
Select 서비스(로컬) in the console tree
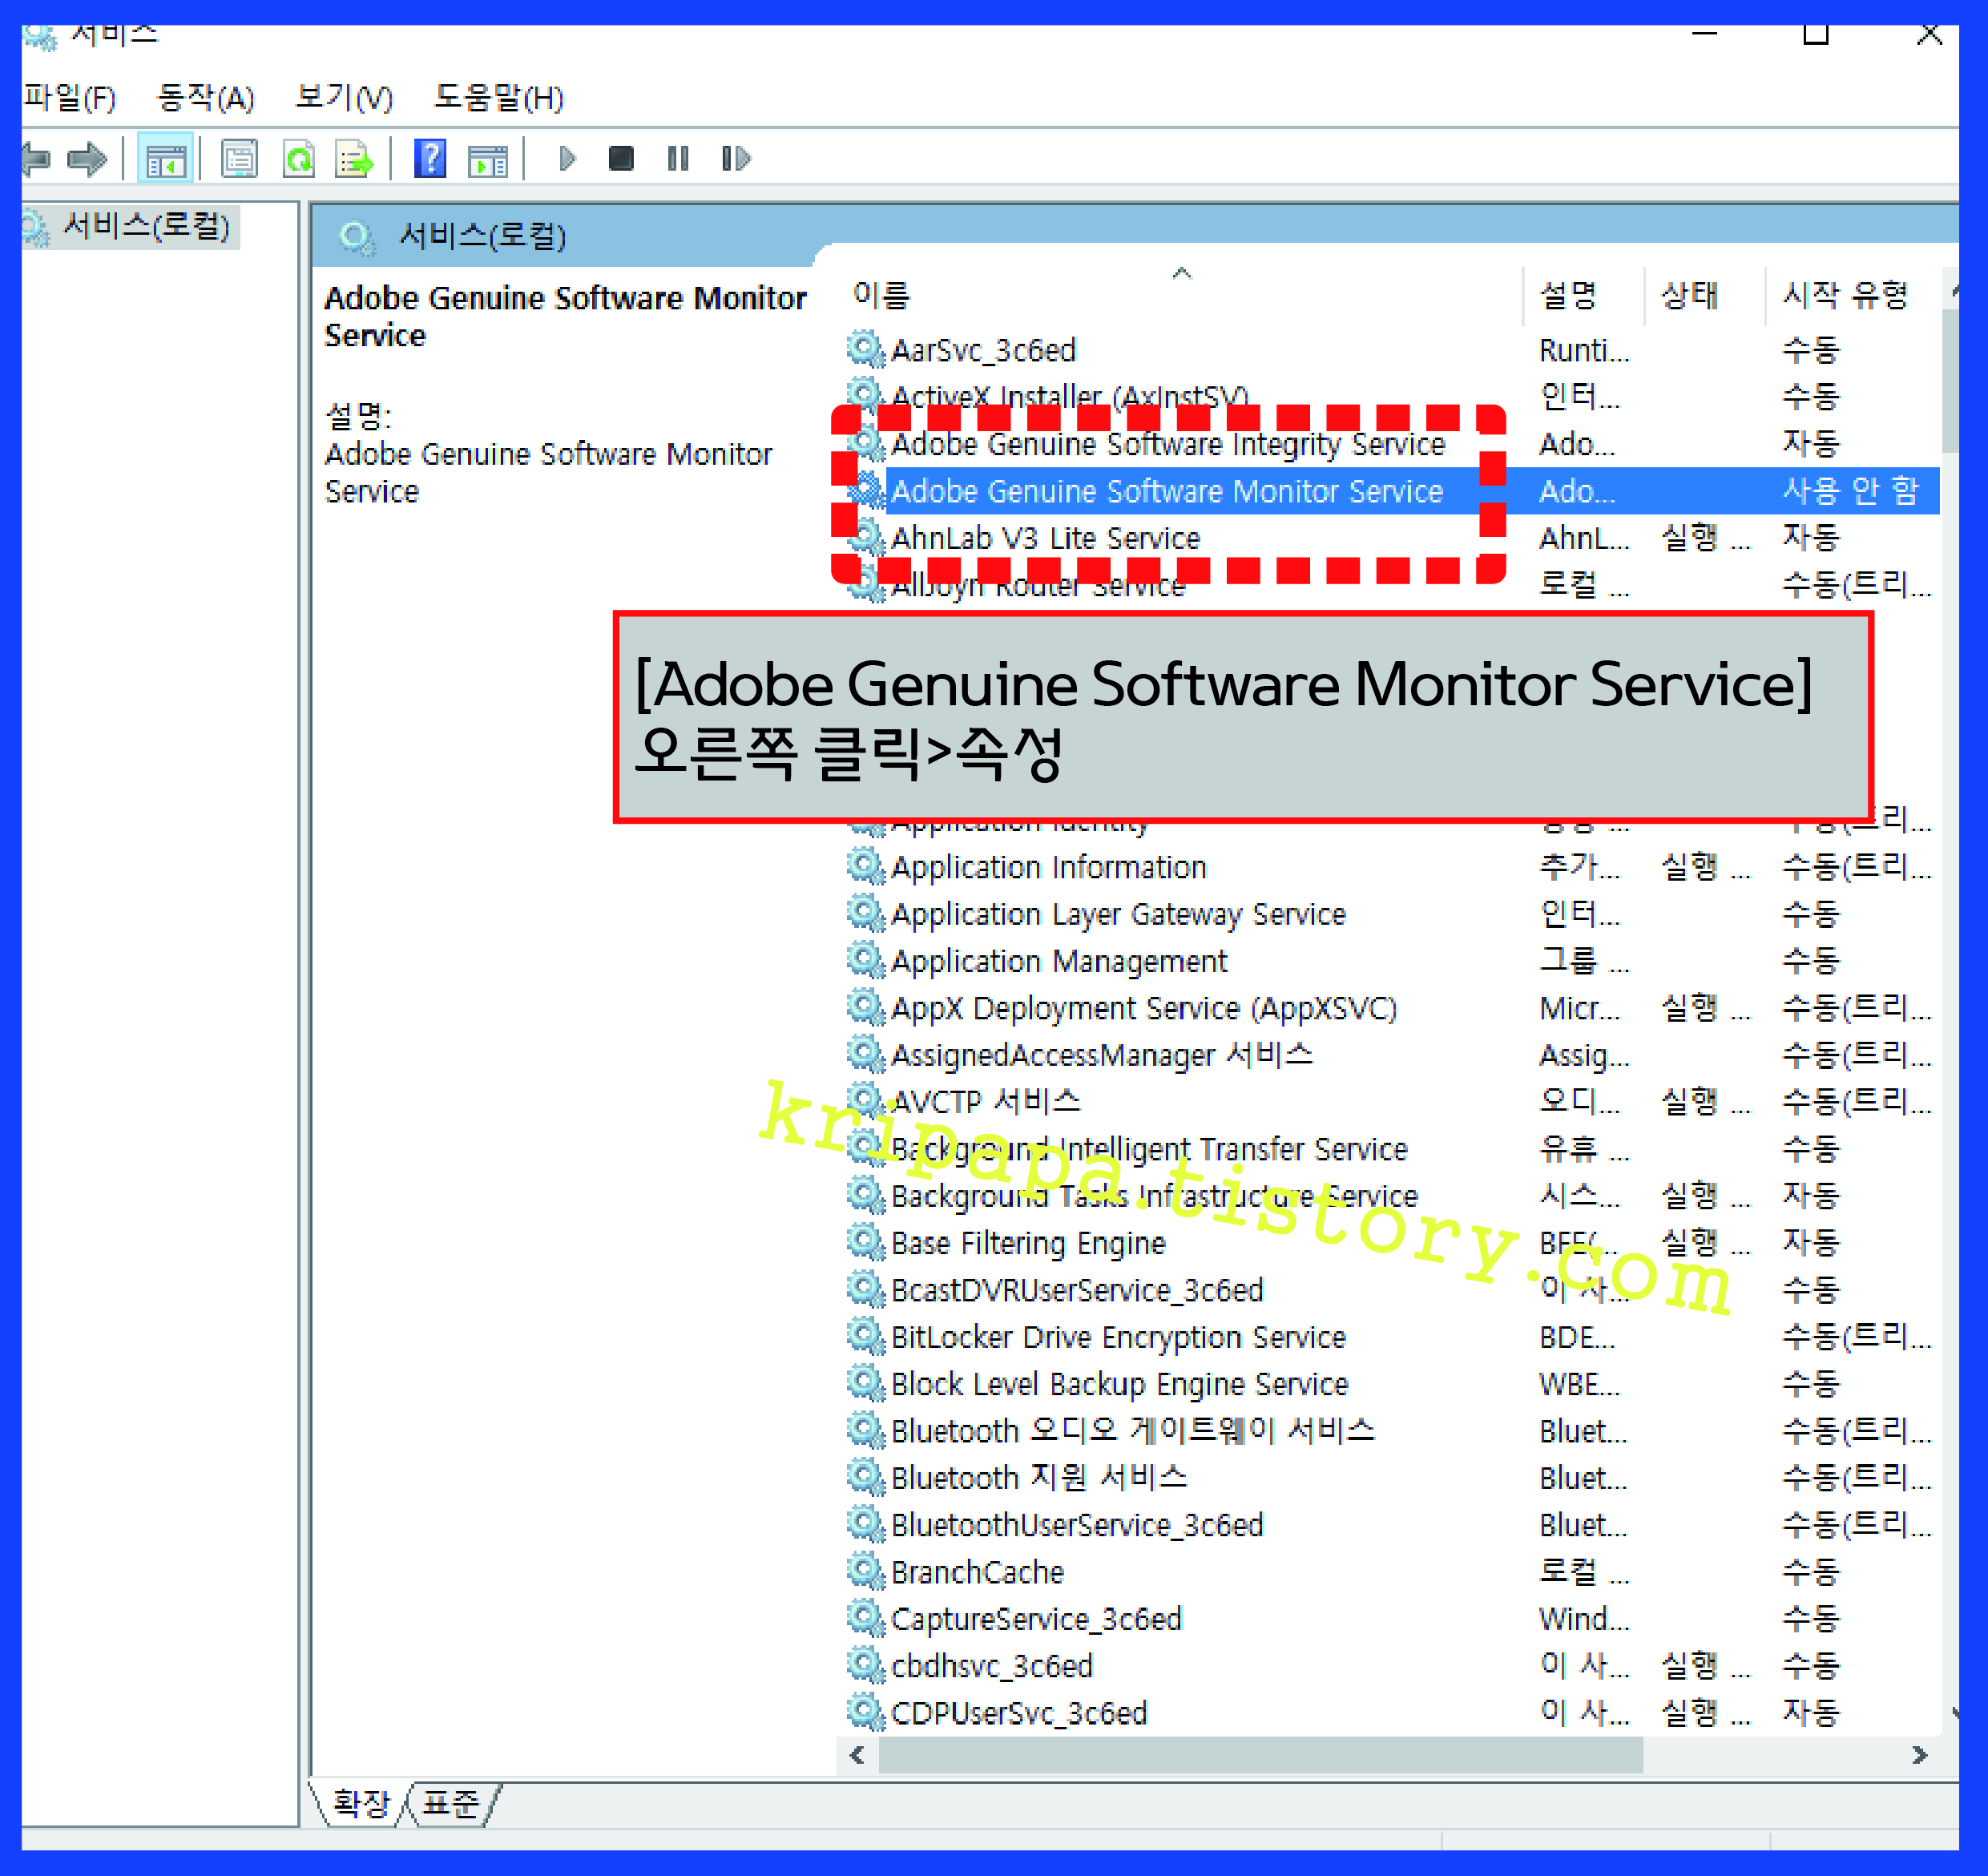tap(131, 227)
